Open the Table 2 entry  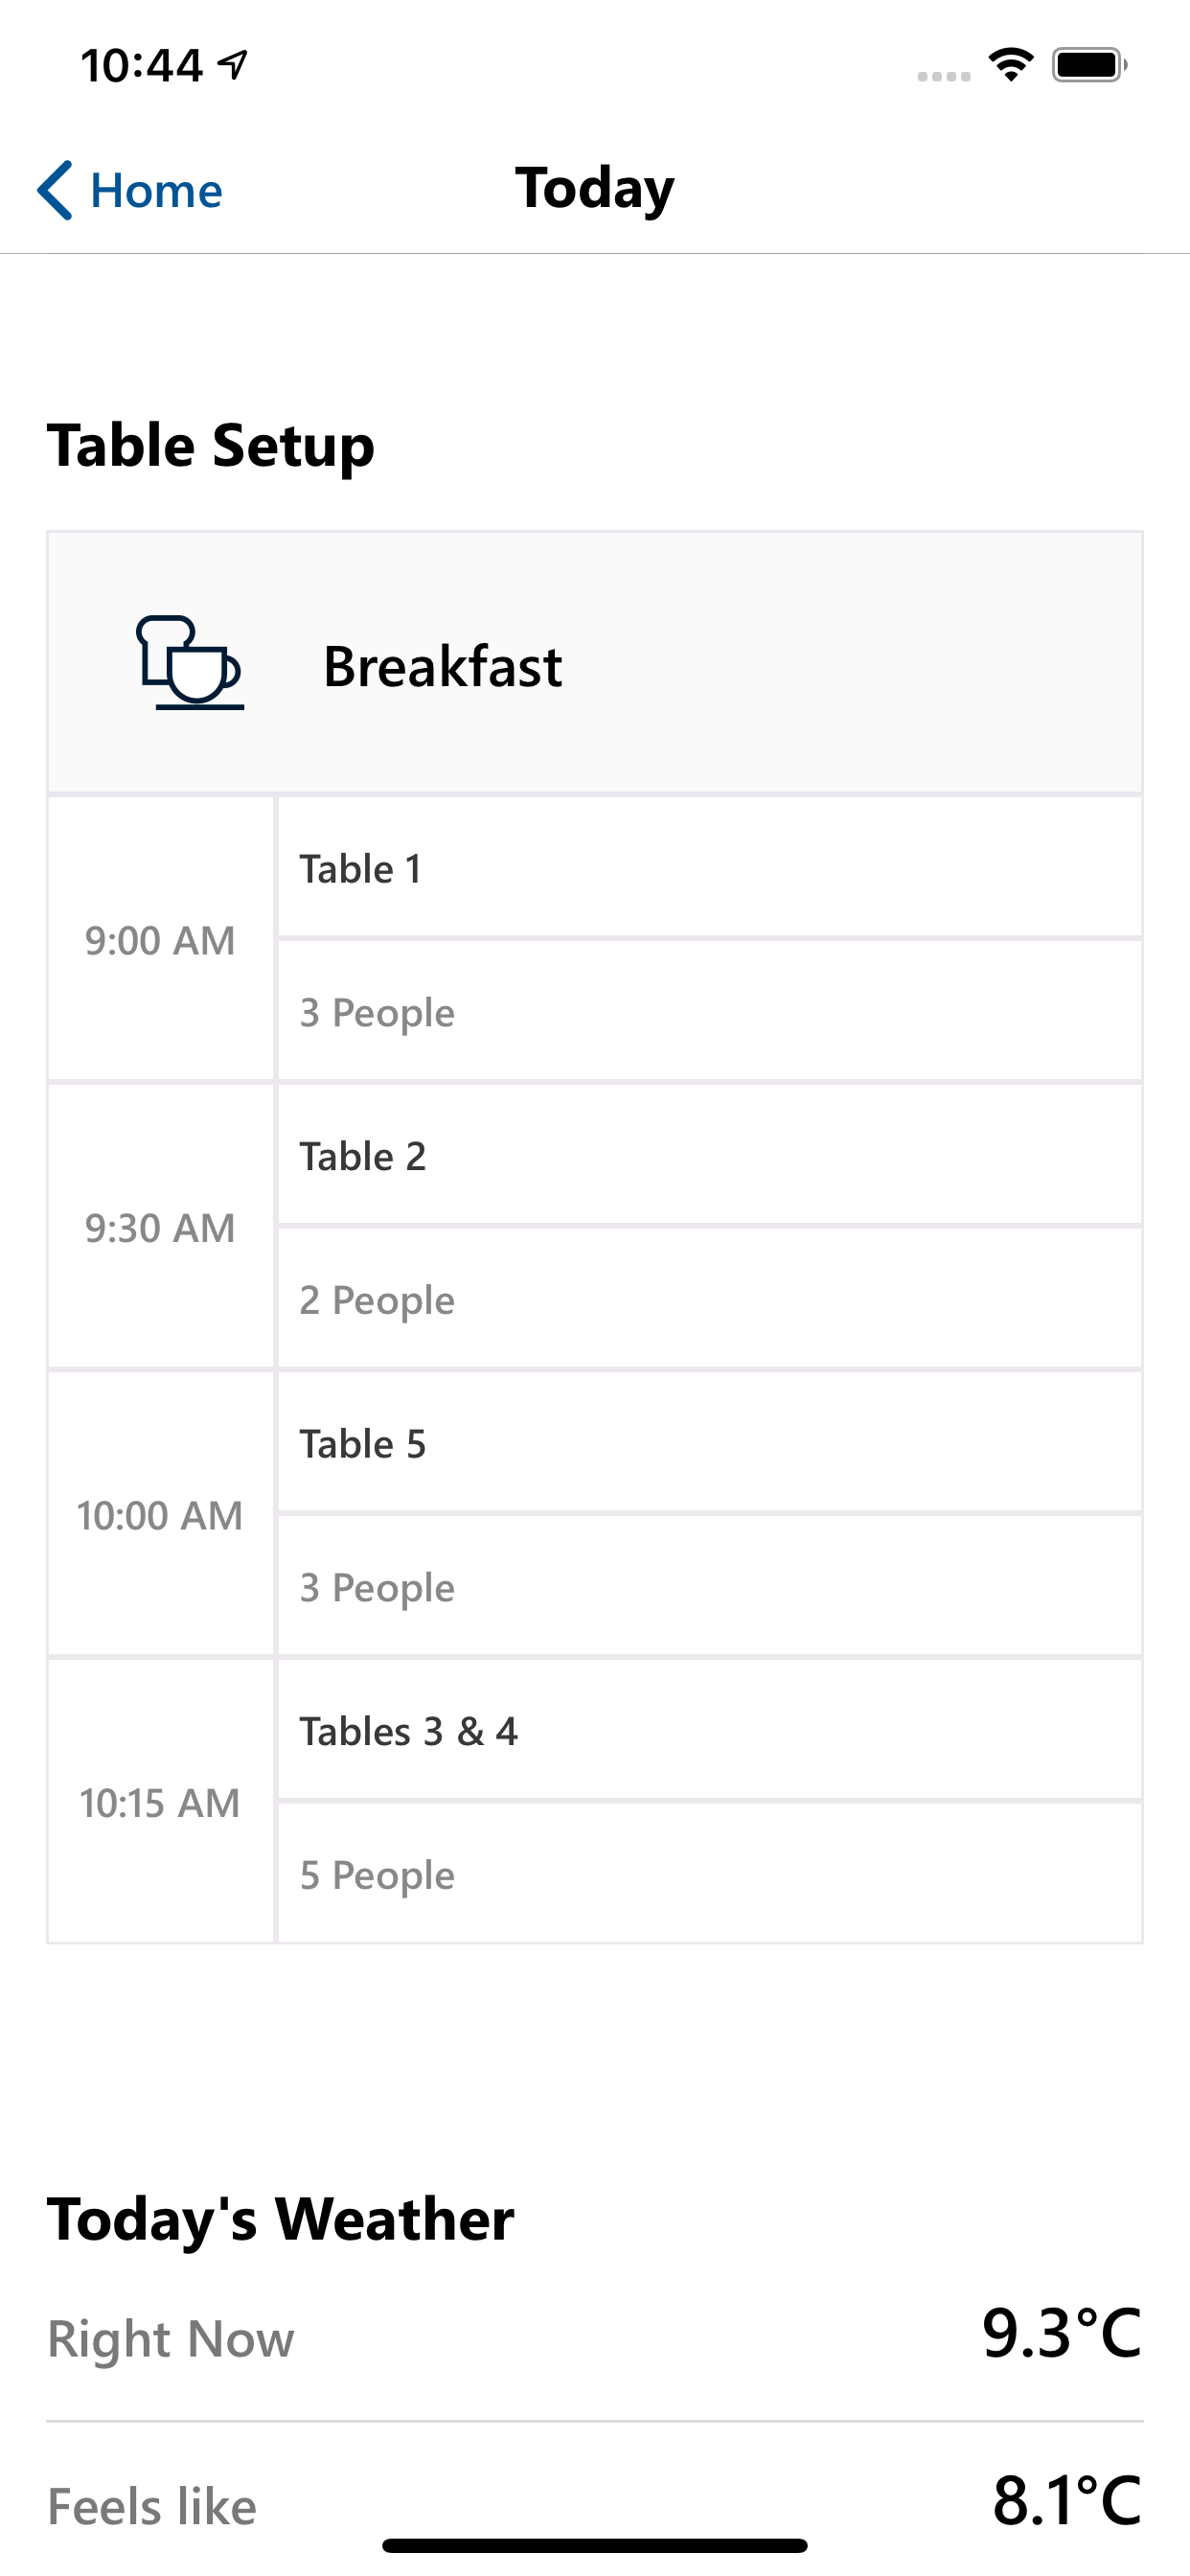(x=710, y=1156)
